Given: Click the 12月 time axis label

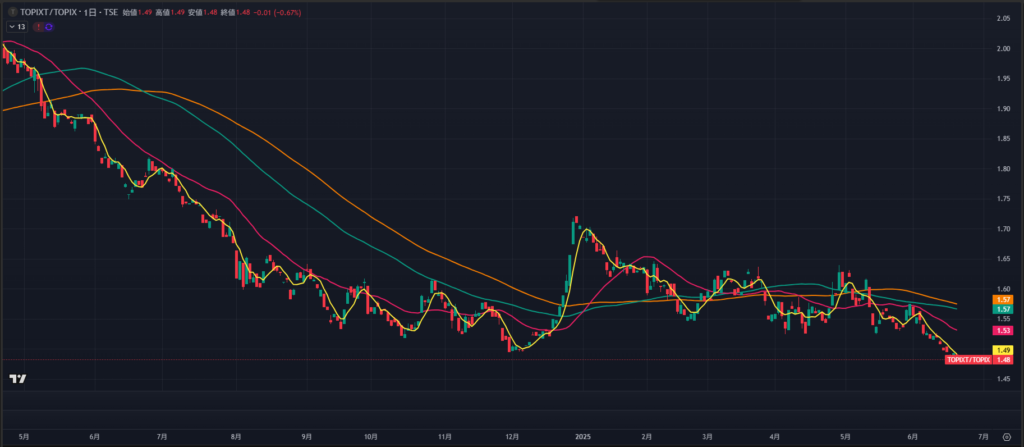Looking at the screenshot, I should tap(513, 437).
